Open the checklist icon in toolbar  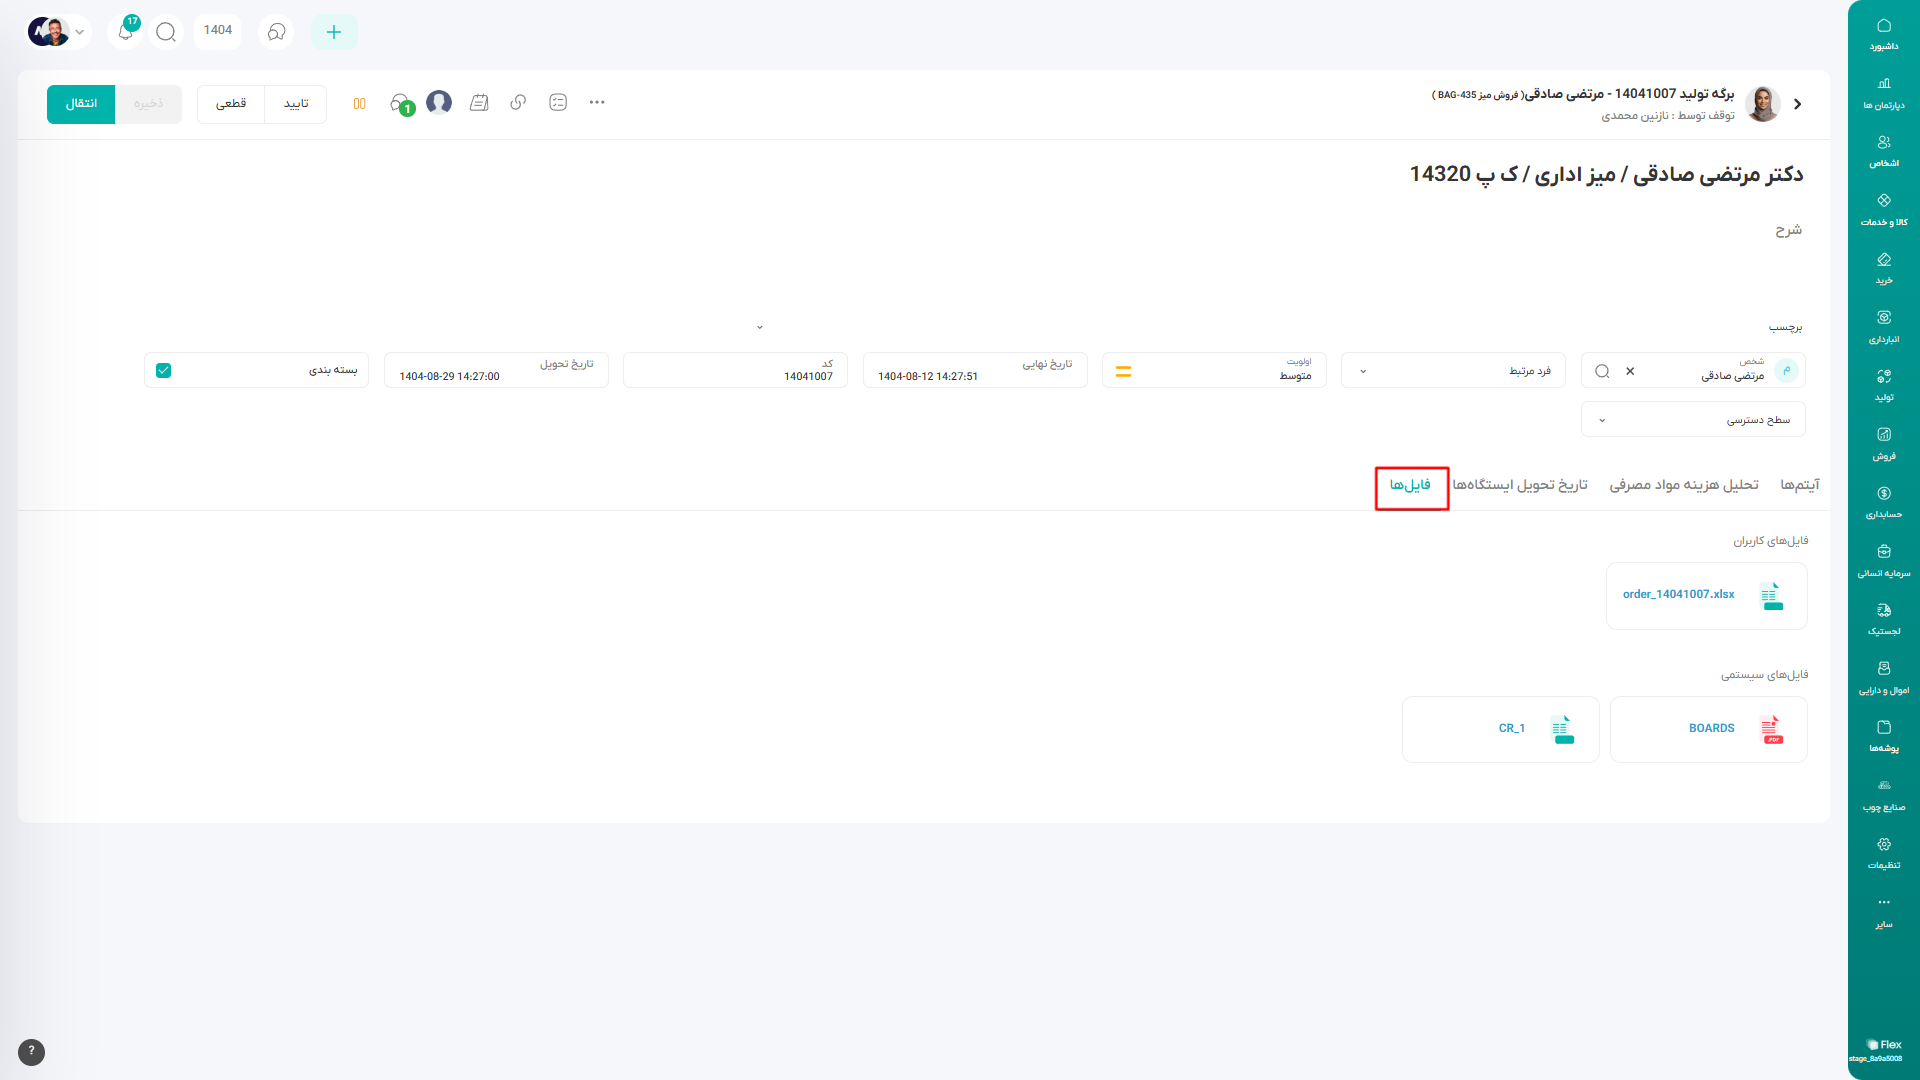(x=558, y=103)
